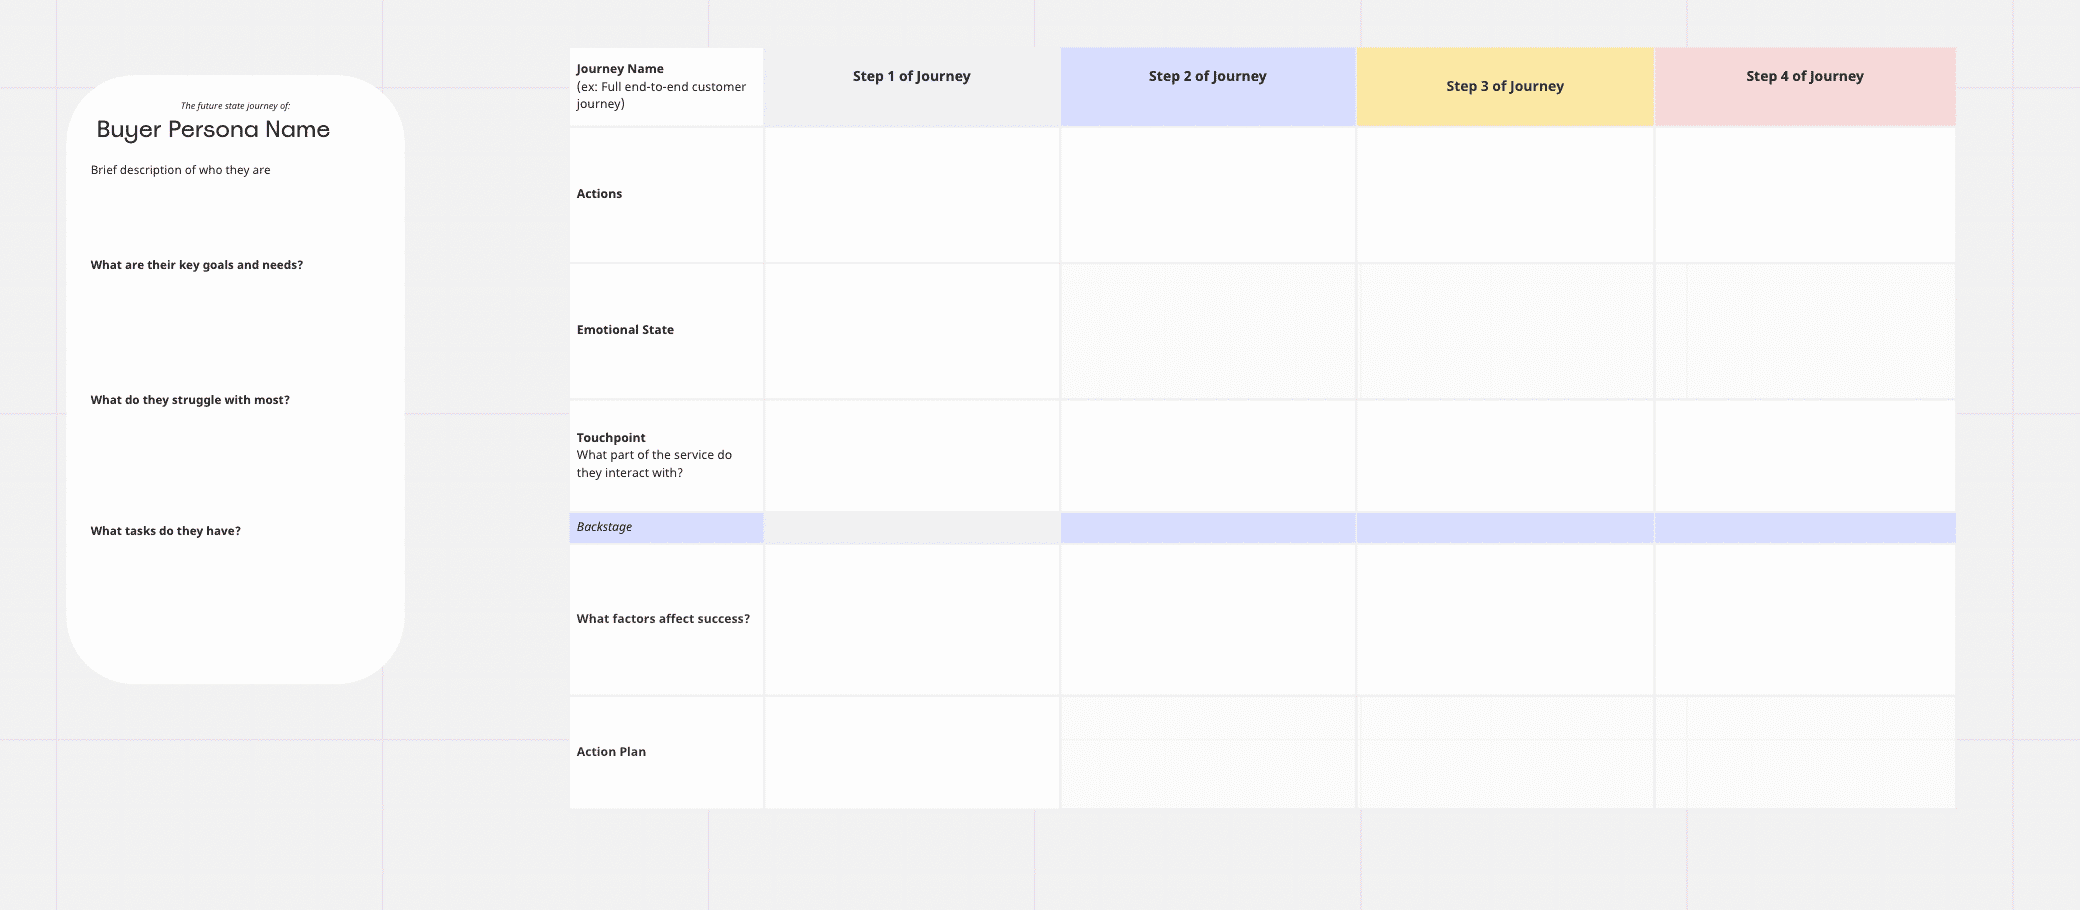
Task: Click the Touchpoint cell under Step 2
Action: click(x=1207, y=456)
